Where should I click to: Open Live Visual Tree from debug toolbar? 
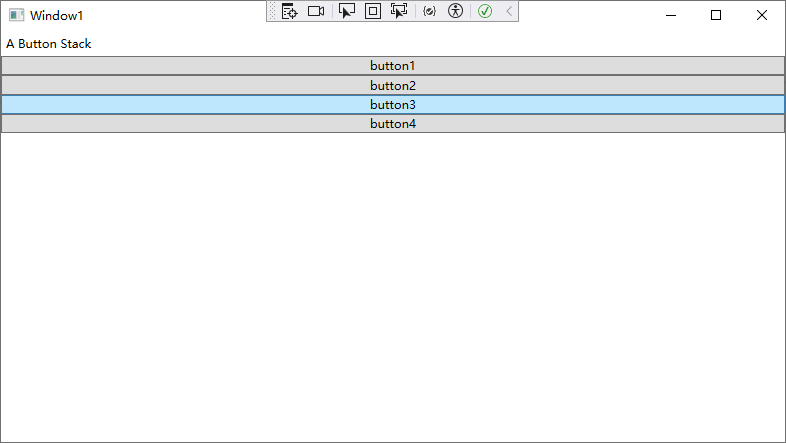(289, 11)
